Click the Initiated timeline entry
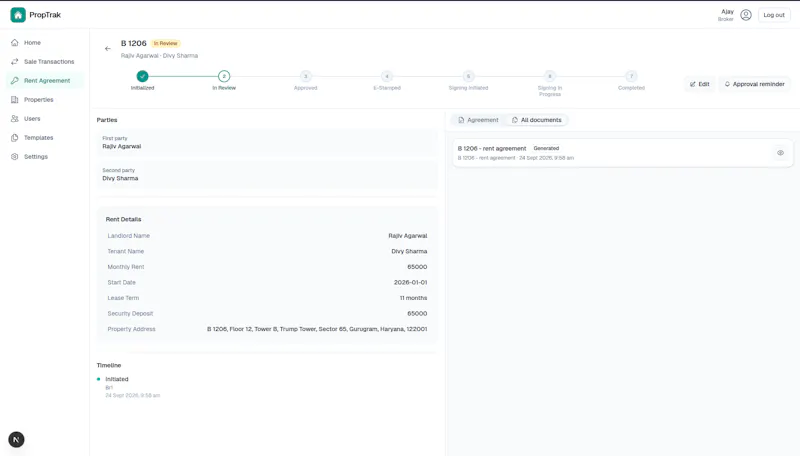Image resolution: width=800 pixels, height=456 pixels. [x=117, y=379]
